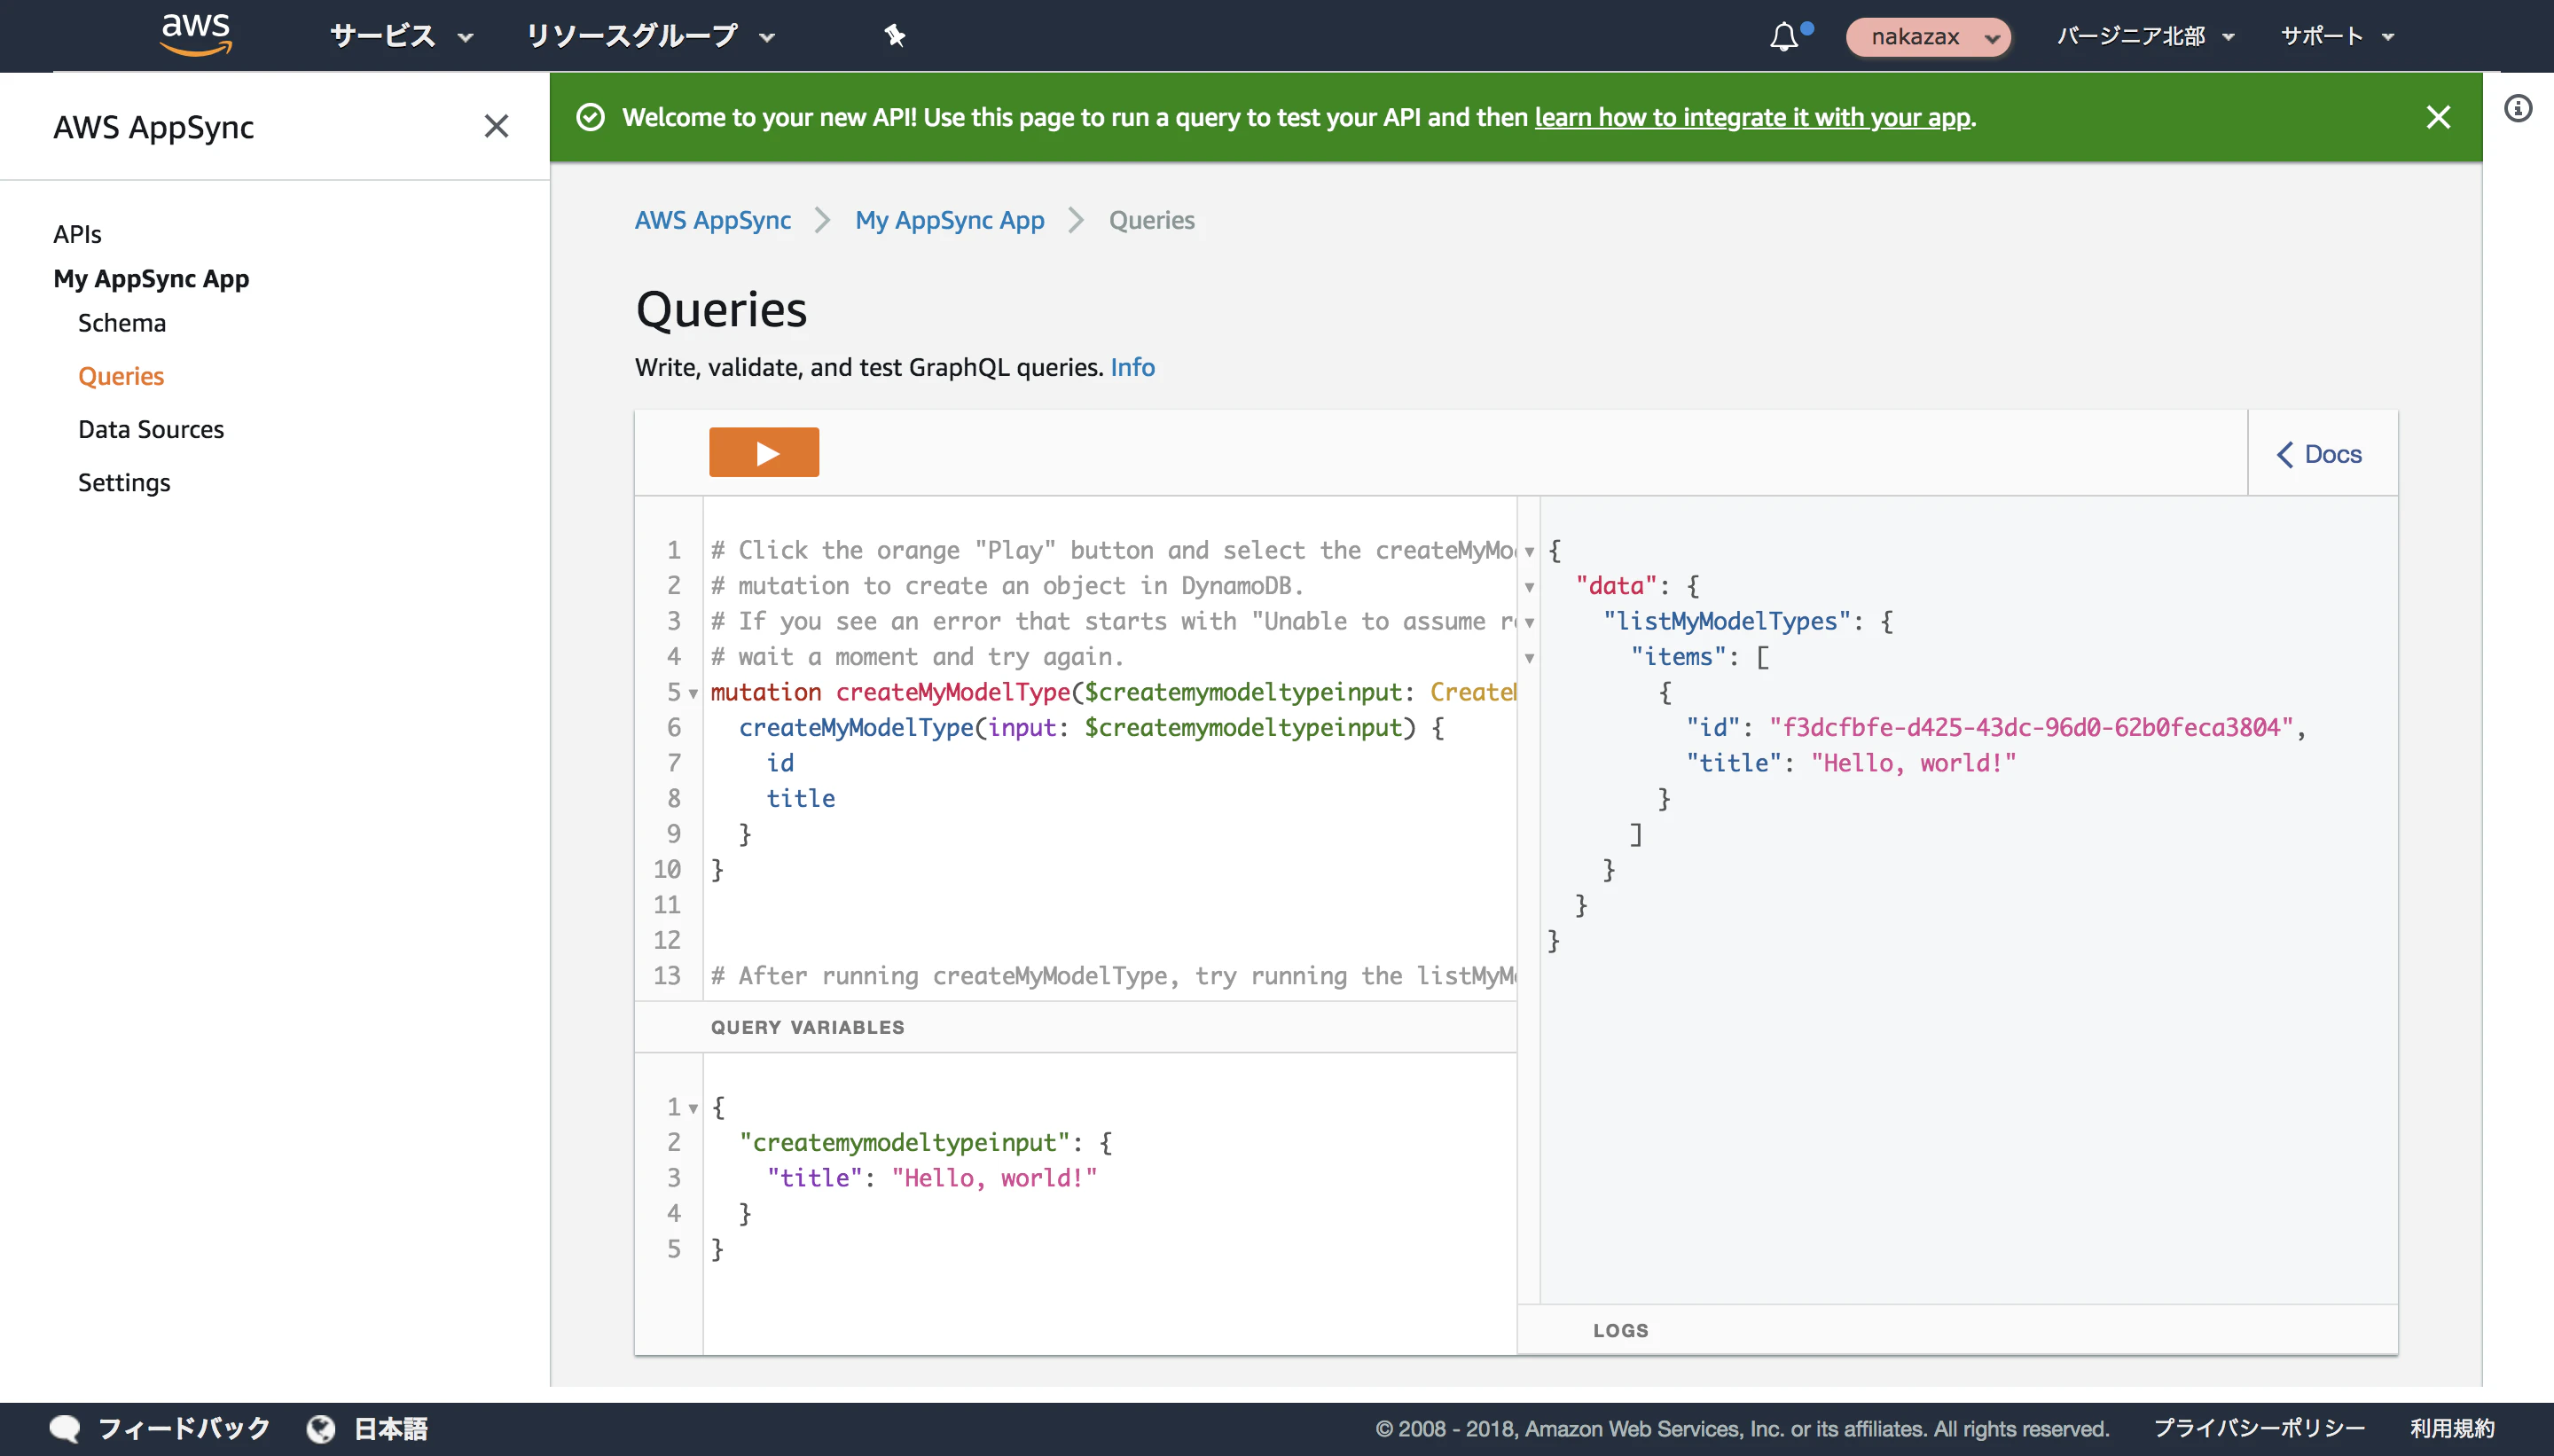The image size is (2554, 1456).
Task: Click the feedback speech bubble icon
Action: coord(65,1429)
